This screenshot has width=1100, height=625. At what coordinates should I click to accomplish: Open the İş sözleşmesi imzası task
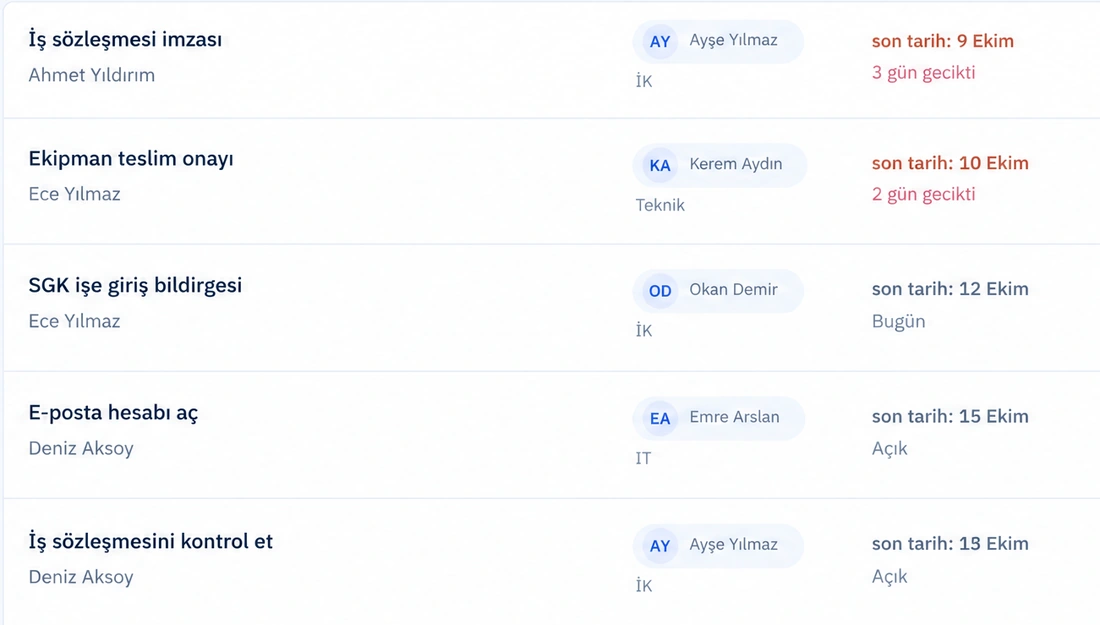coord(125,39)
